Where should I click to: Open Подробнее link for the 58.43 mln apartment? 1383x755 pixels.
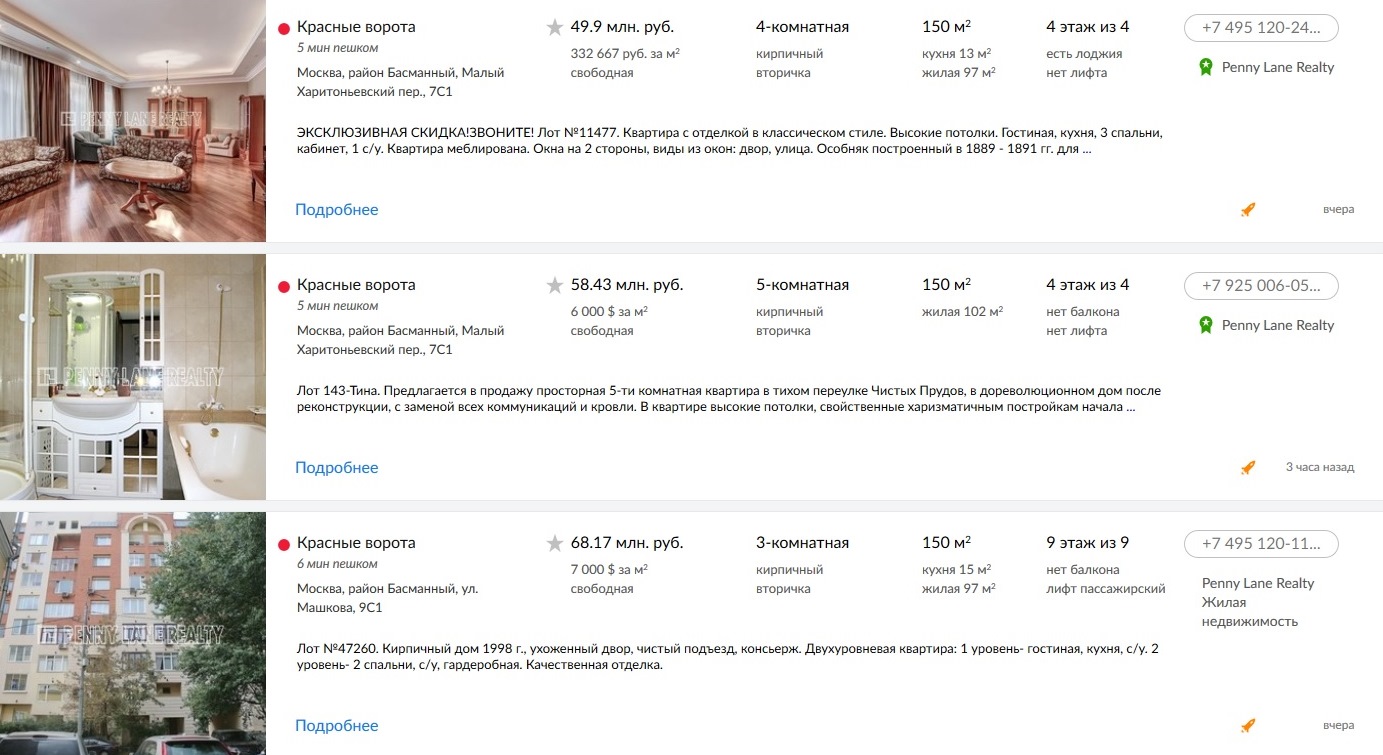coord(336,468)
